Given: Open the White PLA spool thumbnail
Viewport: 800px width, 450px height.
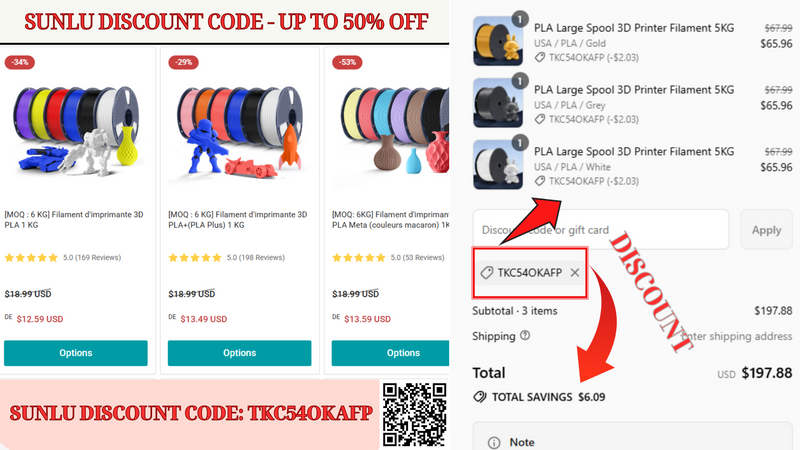Looking at the screenshot, I should (x=498, y=165).
